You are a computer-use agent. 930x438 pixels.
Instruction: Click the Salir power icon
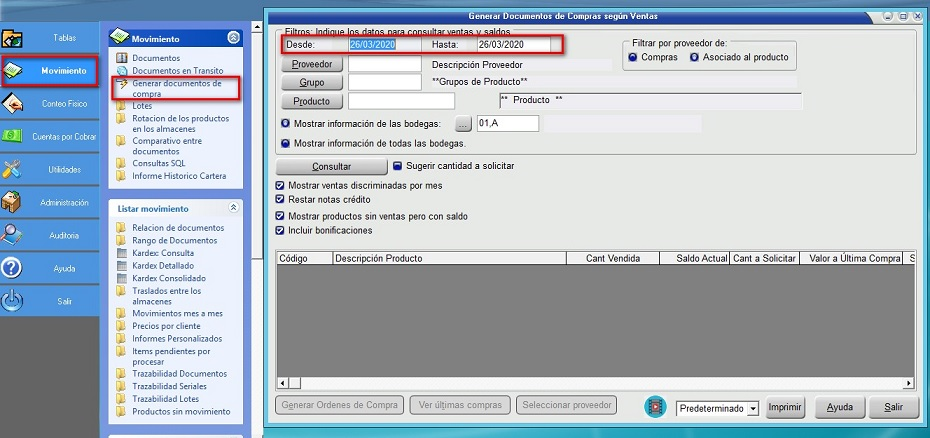pos(13,301)
